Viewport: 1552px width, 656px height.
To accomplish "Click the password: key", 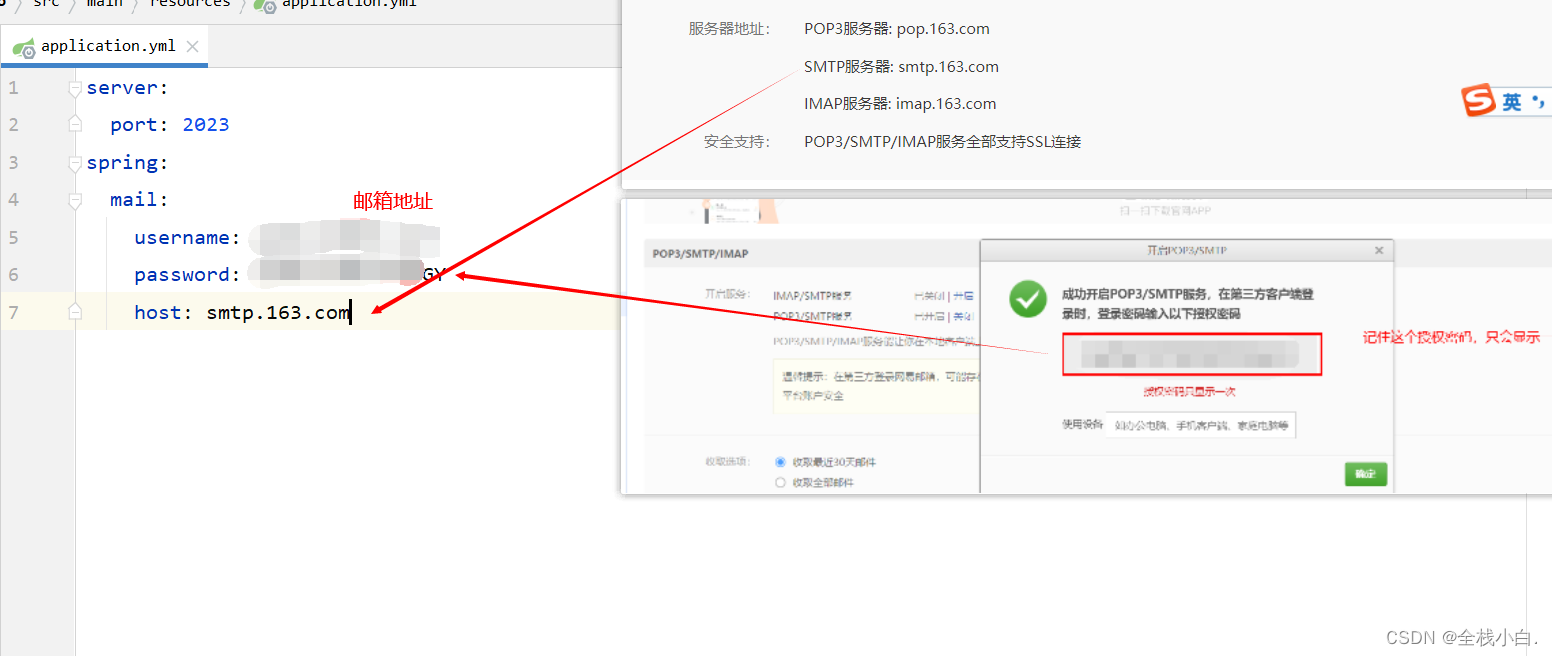I will [188, 275].
